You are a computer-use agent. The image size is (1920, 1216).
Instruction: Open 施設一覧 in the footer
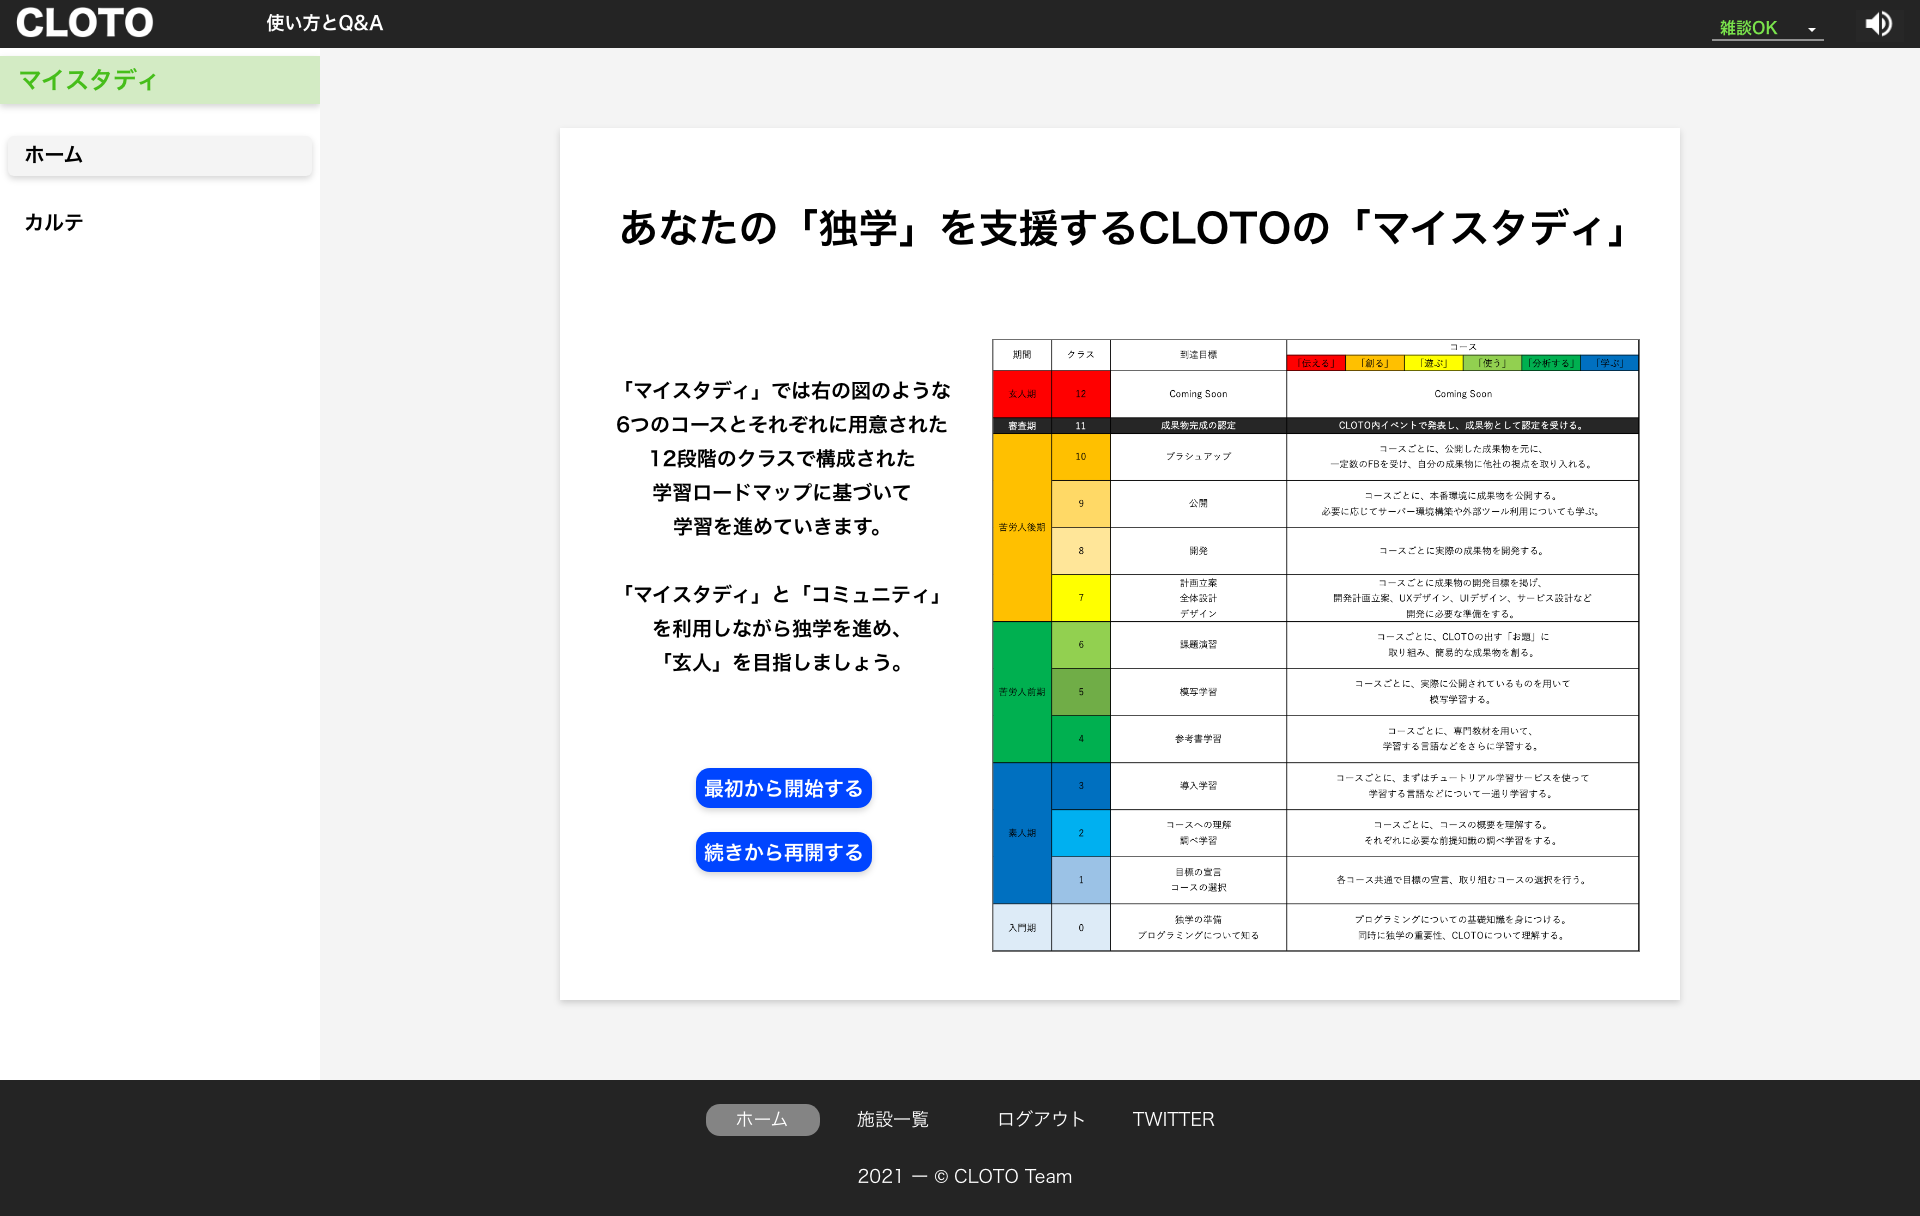click(x=893, y=1120)
